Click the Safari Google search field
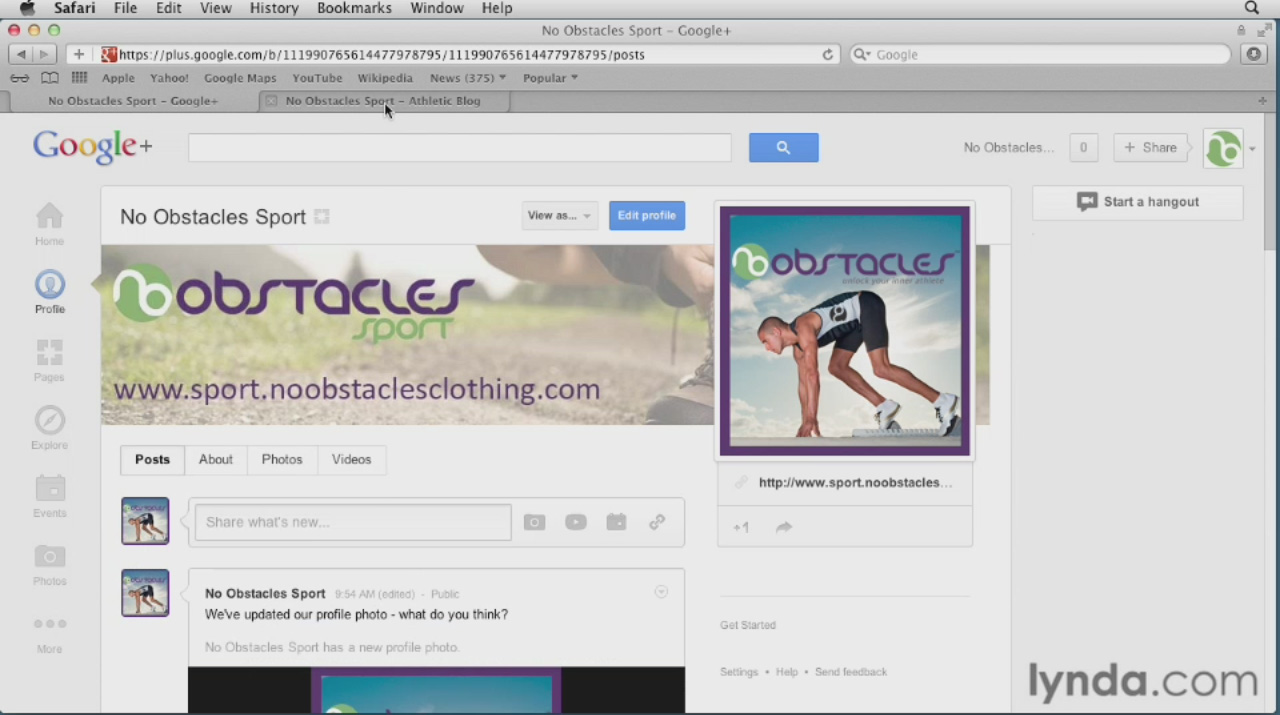This screenshot has height=715, width=1280. tap(1040, 54)
